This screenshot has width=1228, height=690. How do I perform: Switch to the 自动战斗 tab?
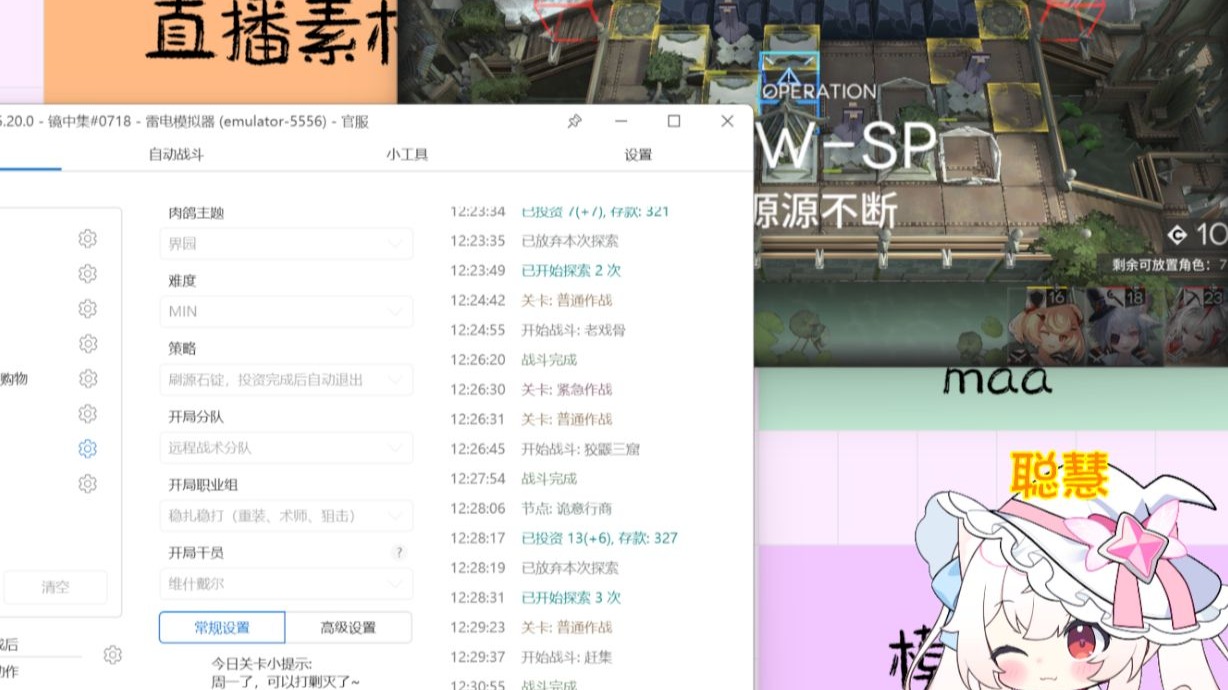pyautogui.click(x=176, y=154)
